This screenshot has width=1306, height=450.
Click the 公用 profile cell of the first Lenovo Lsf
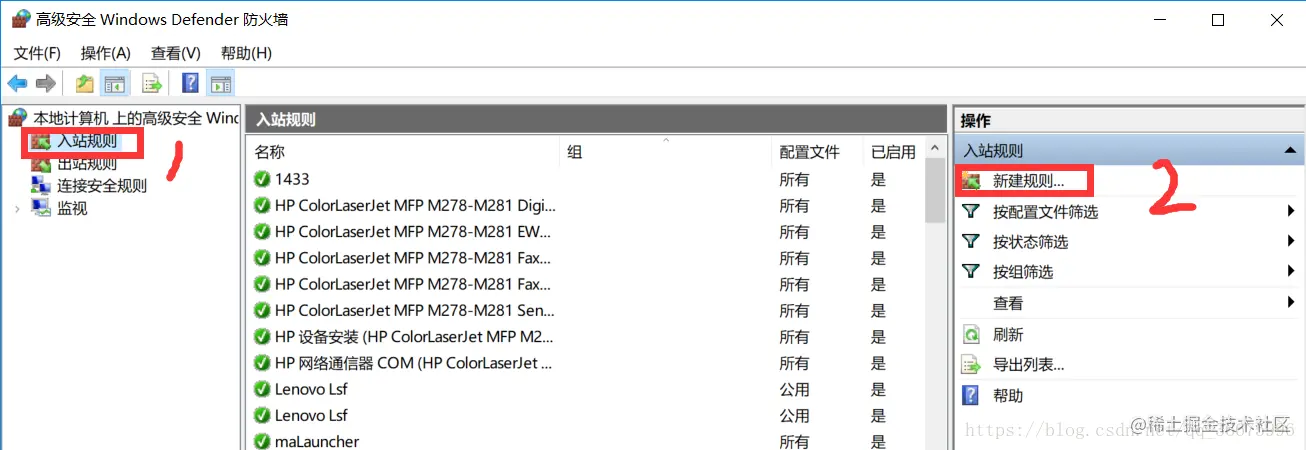[794, 389]
